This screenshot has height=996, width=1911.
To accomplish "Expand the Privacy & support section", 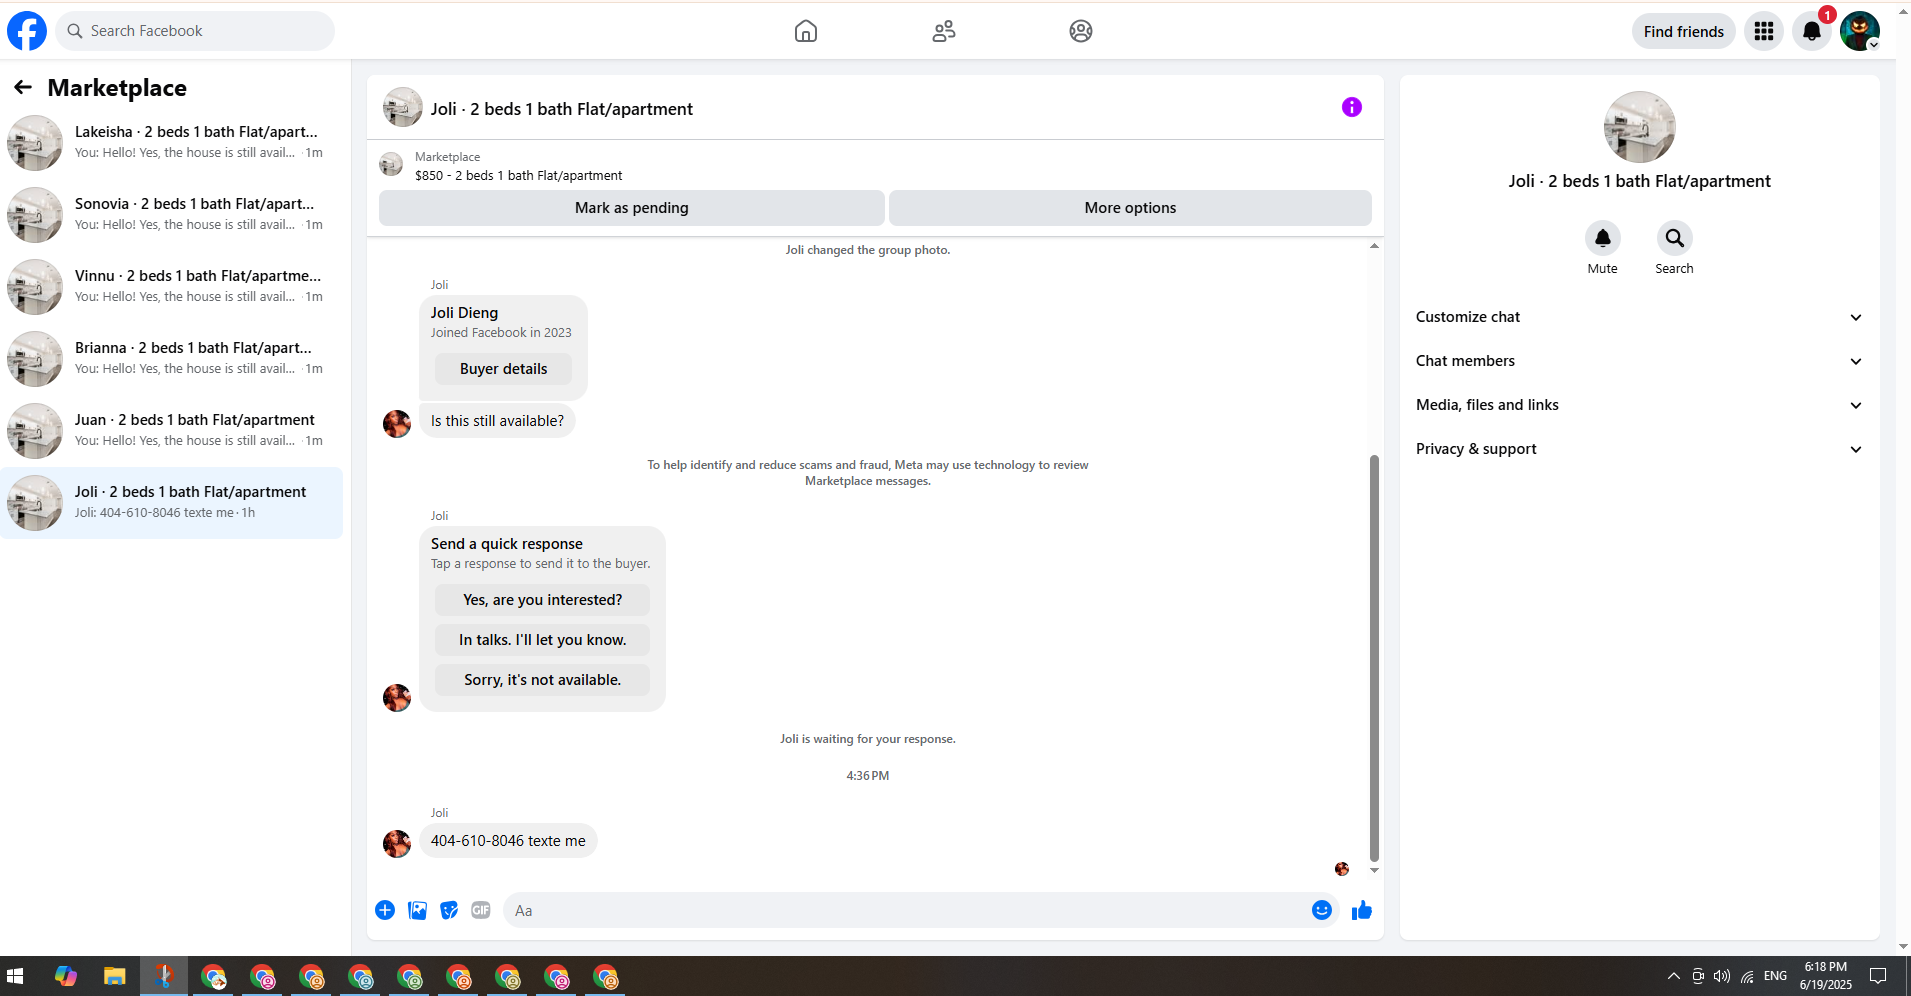I will point(1640,449).
